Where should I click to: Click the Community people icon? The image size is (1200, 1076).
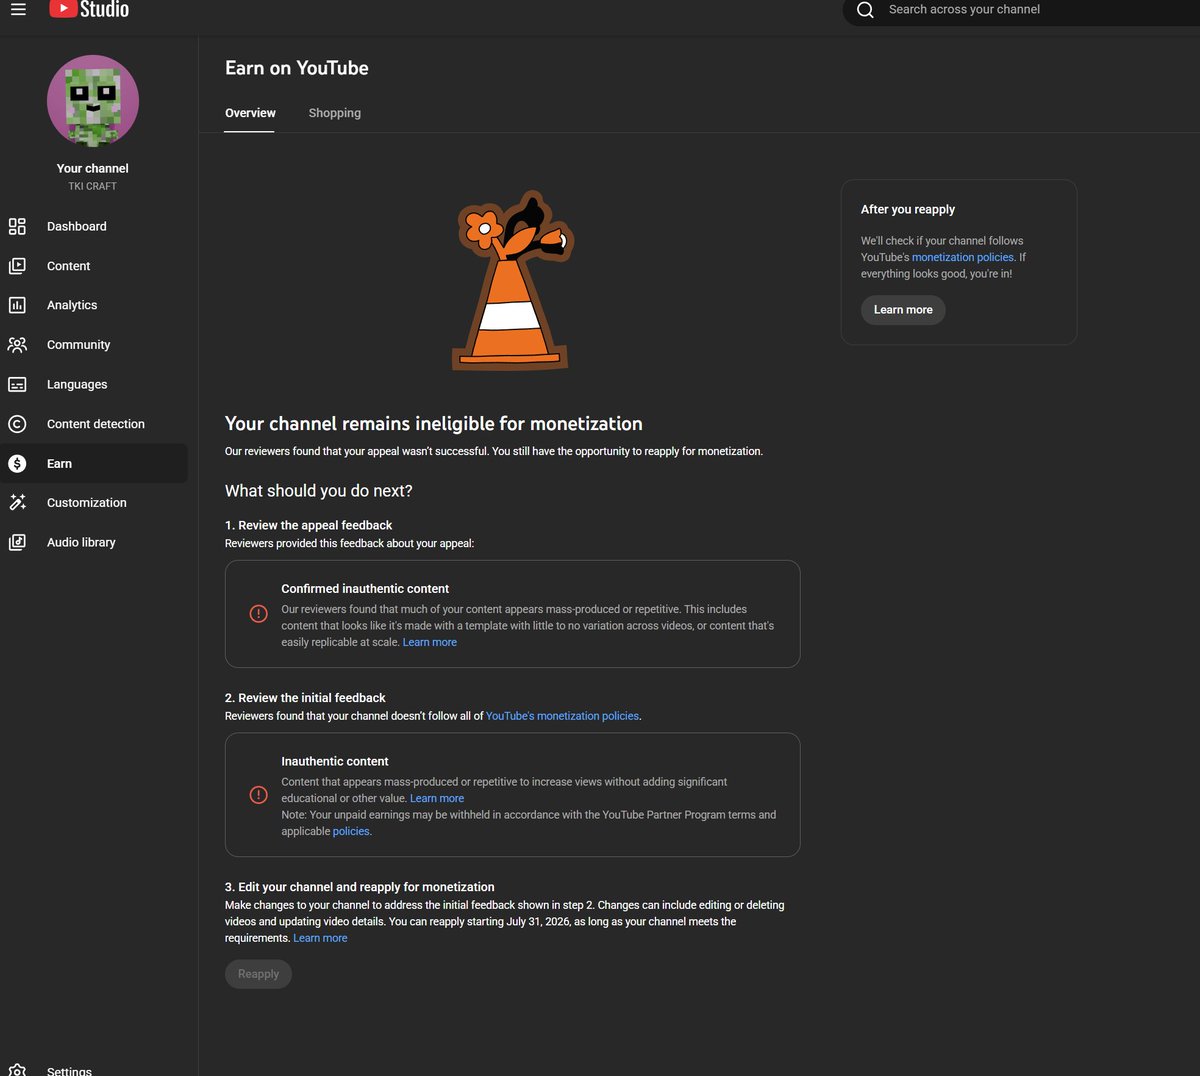pyautogui.click(x=17, y=345)
